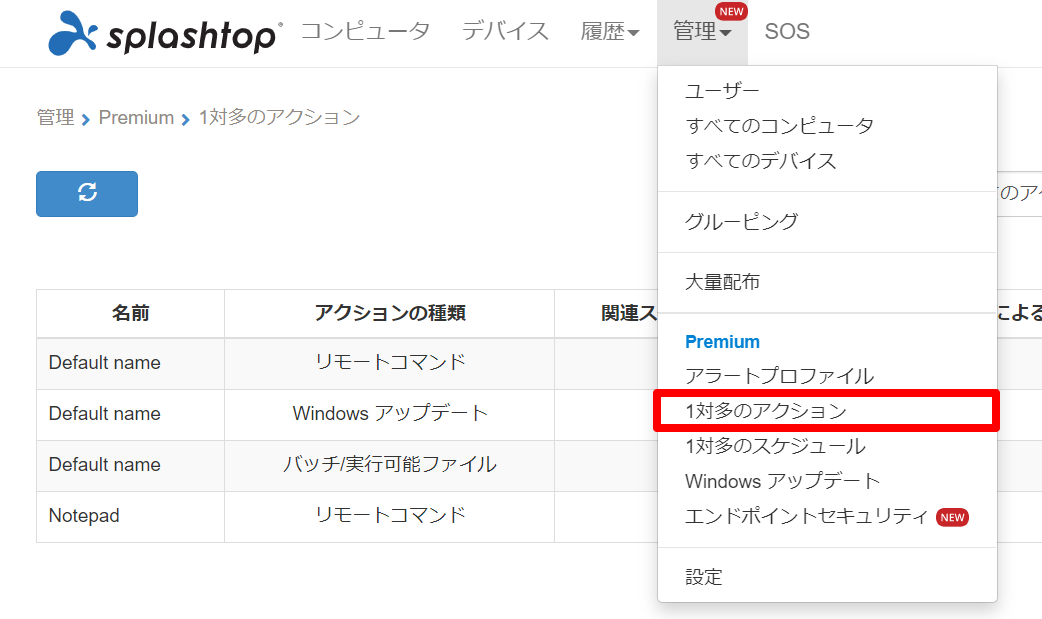Screen dimensions: 1042x619
Task: Click the Notepad action name
Action: [x=84, y=516]
